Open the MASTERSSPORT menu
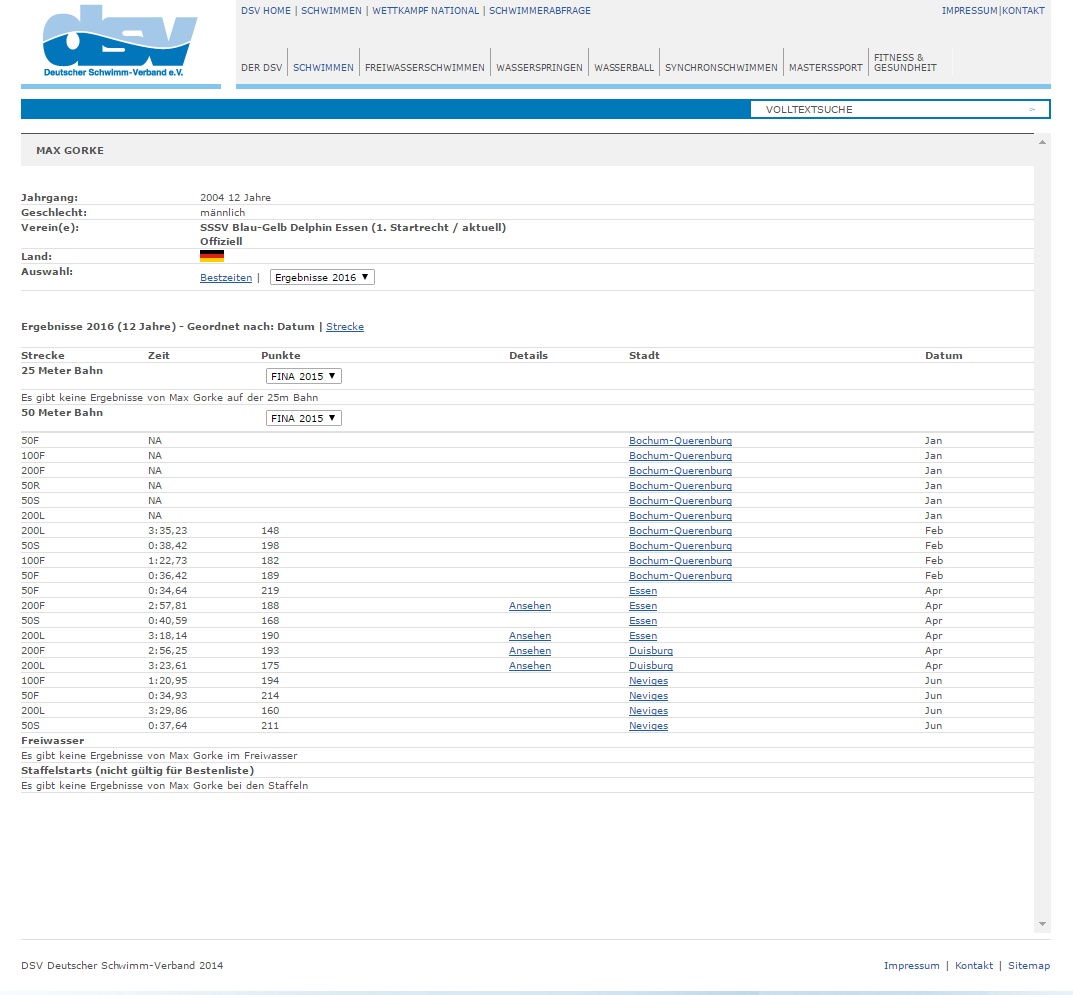 point(825,68)
